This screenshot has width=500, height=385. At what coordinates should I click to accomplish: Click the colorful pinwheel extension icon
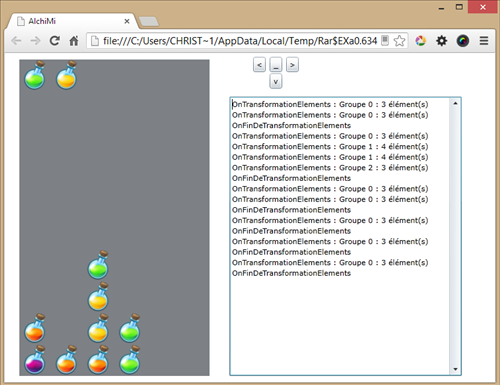tap(420, 41)
